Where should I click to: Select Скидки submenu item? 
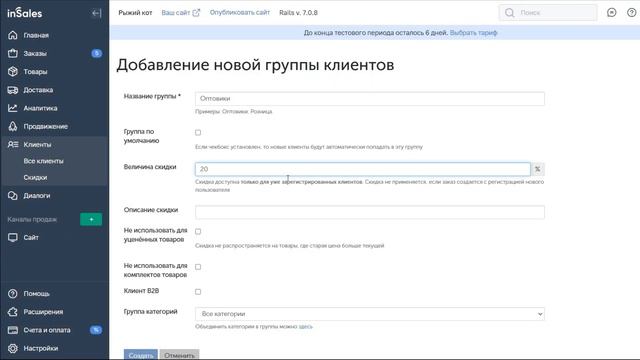[x=35, y=177]
